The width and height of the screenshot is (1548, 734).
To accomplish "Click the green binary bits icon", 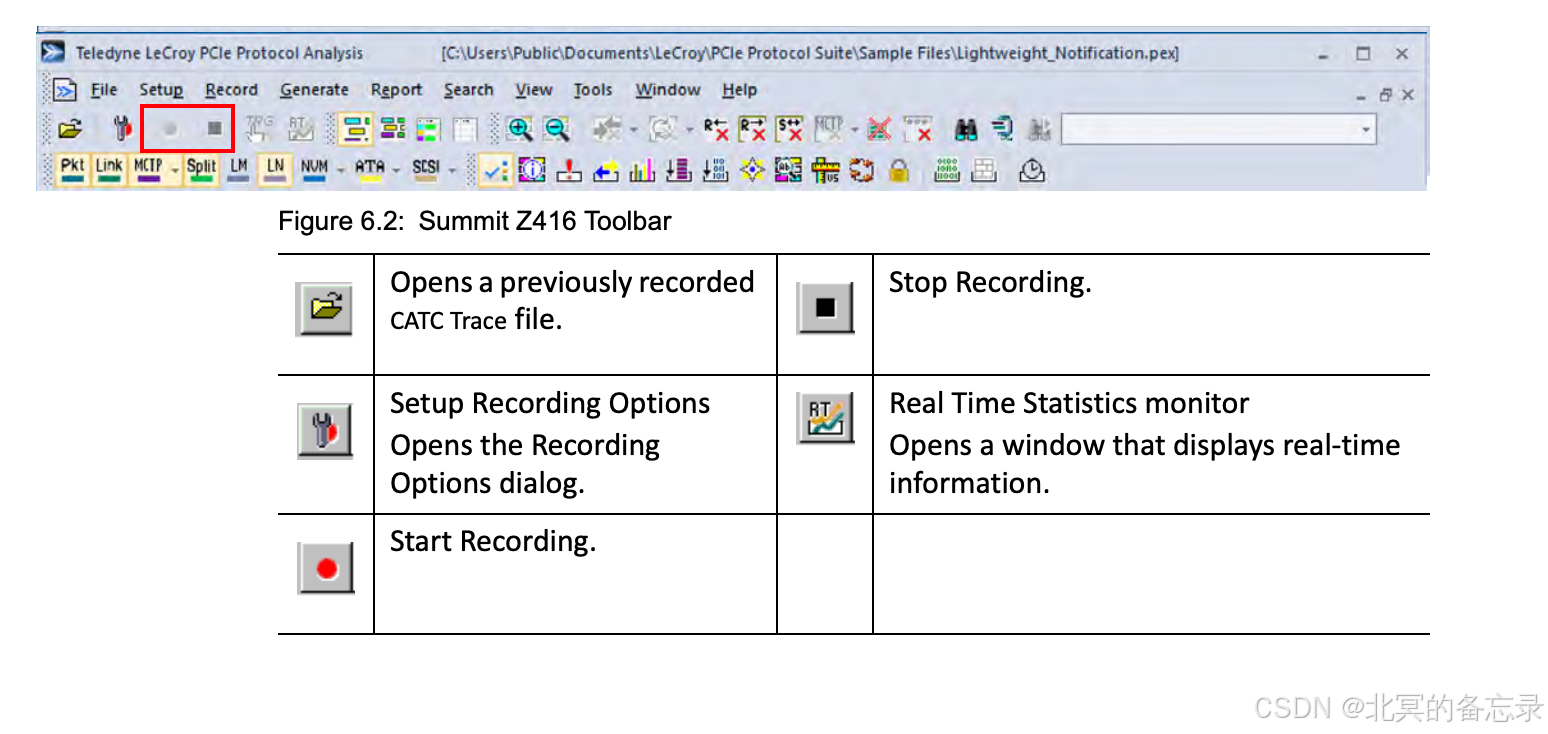I will tap(947, 170).
